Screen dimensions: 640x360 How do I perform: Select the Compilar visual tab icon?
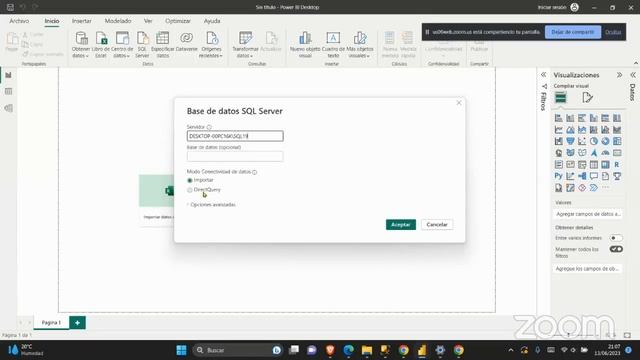coord(560,97)
